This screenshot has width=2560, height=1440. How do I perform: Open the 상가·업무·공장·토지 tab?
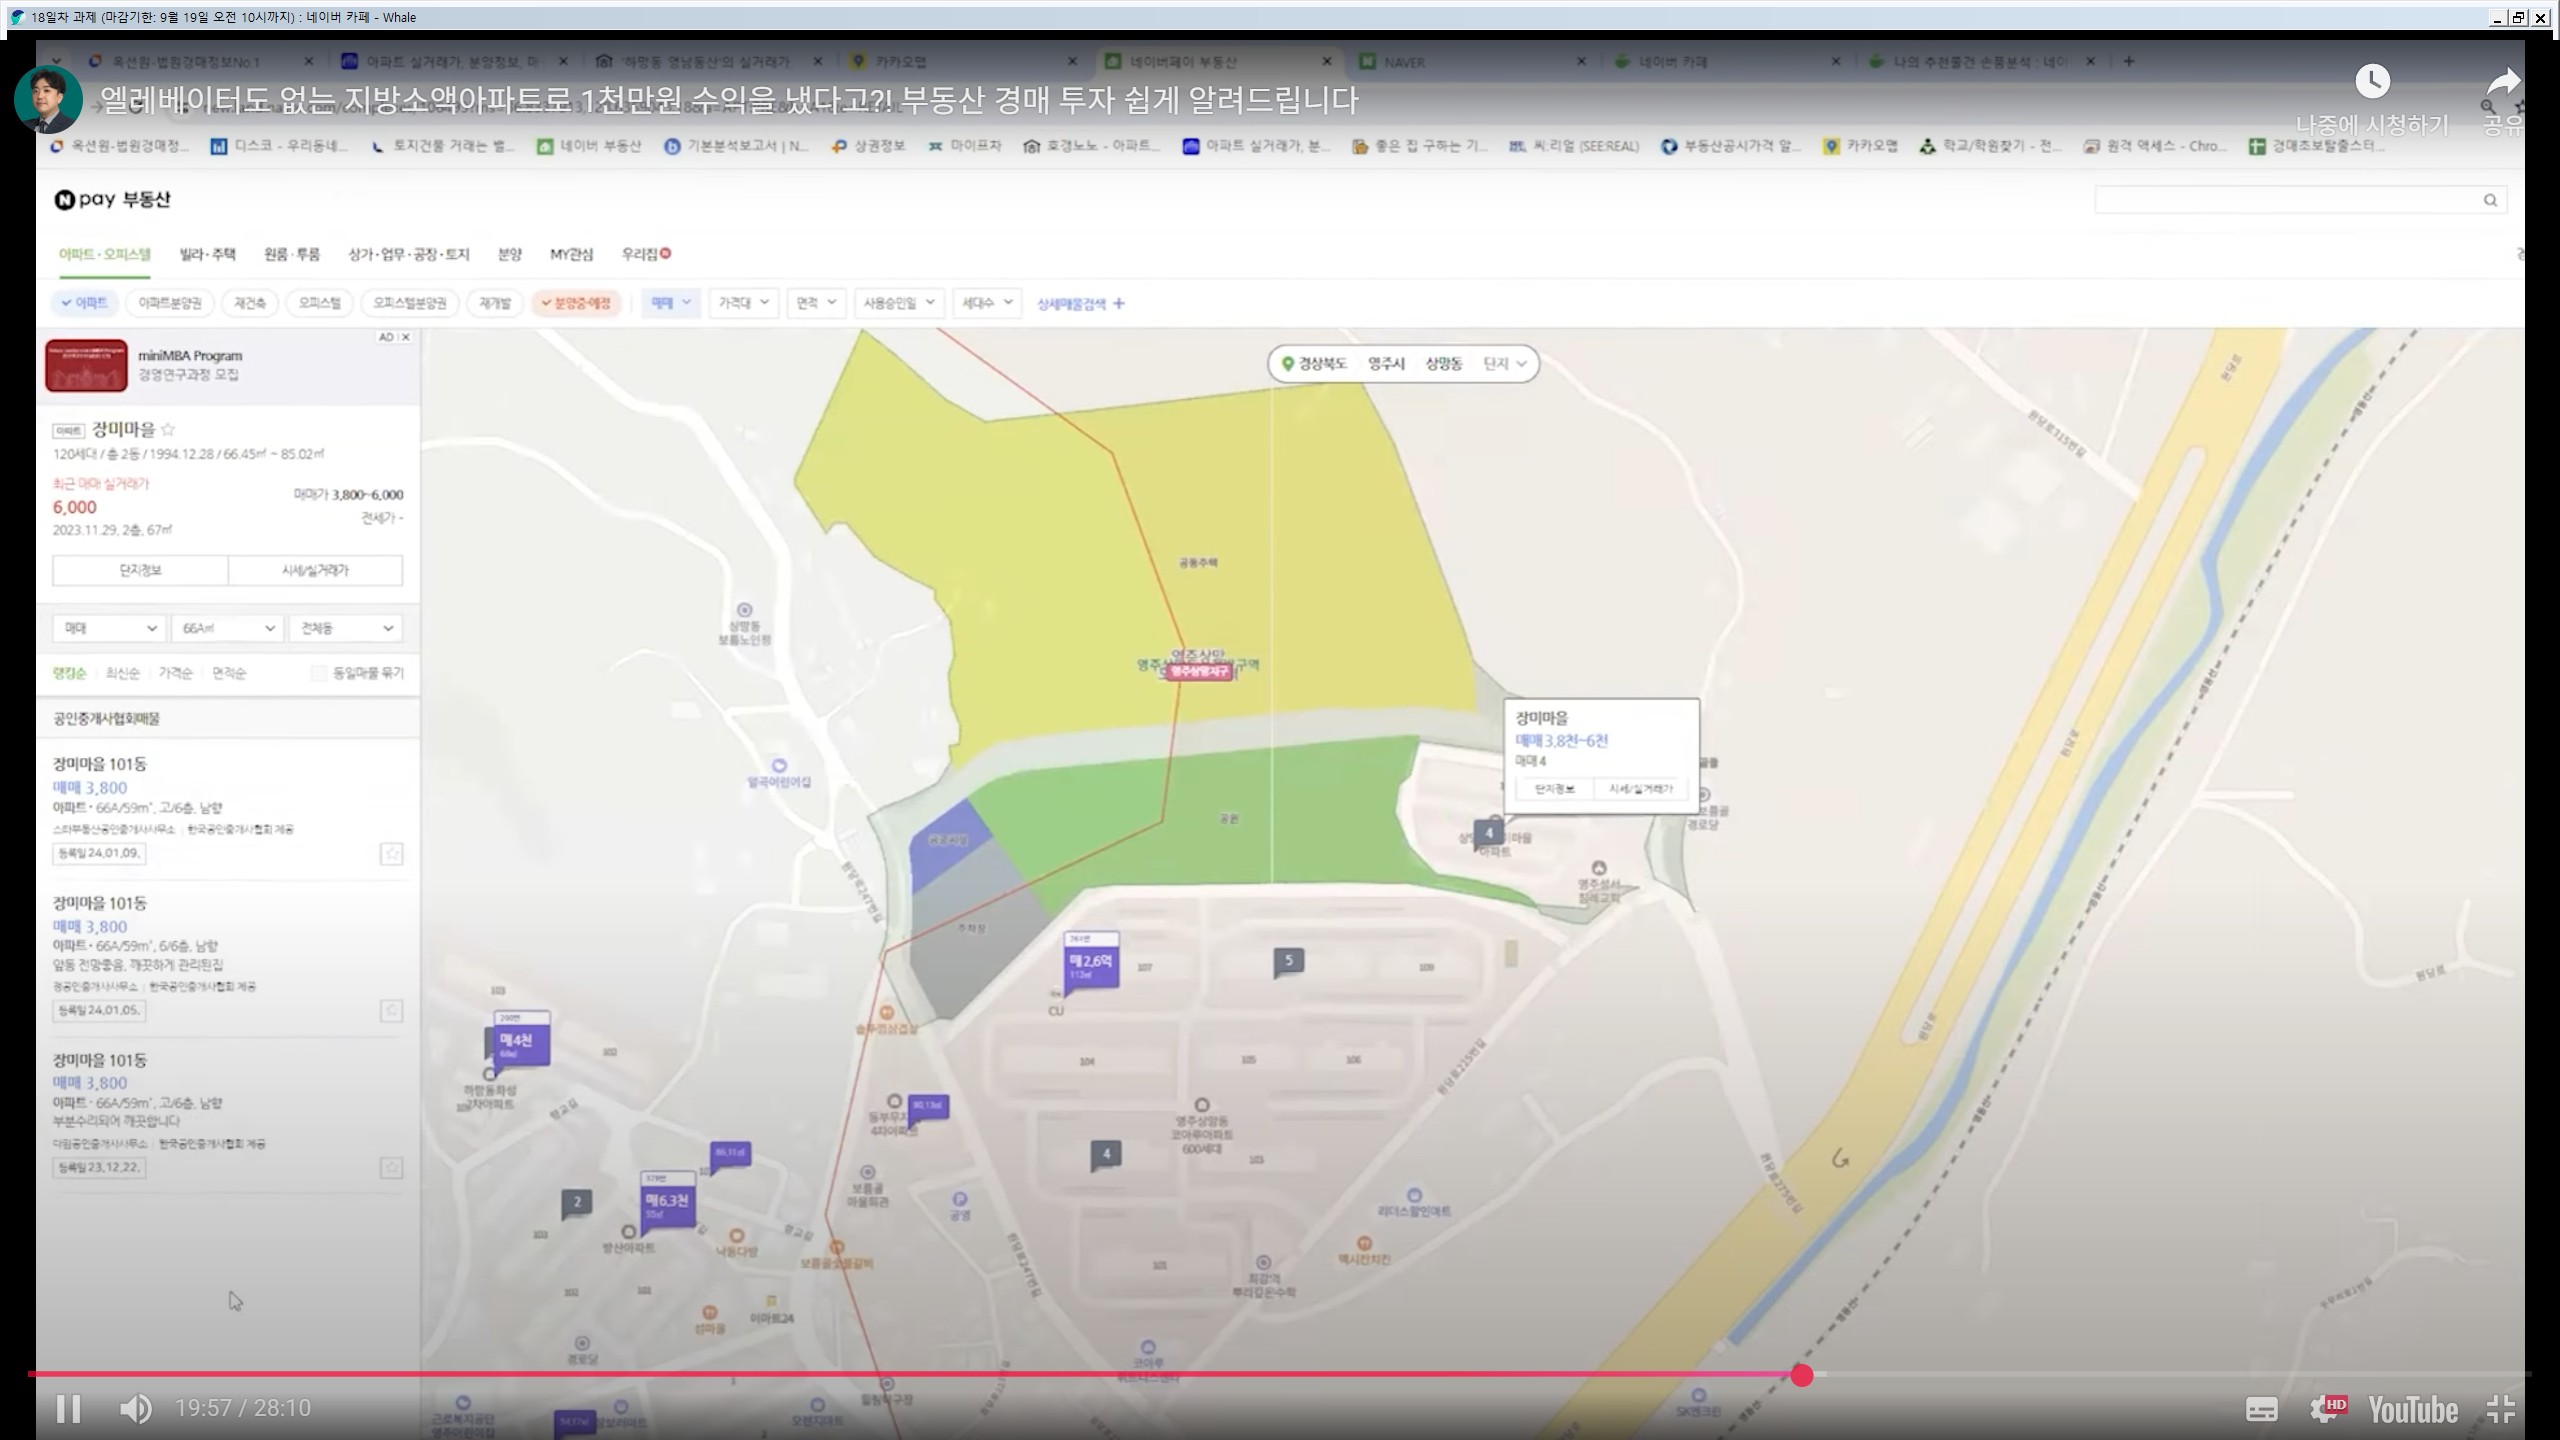[x=408, y=254]
